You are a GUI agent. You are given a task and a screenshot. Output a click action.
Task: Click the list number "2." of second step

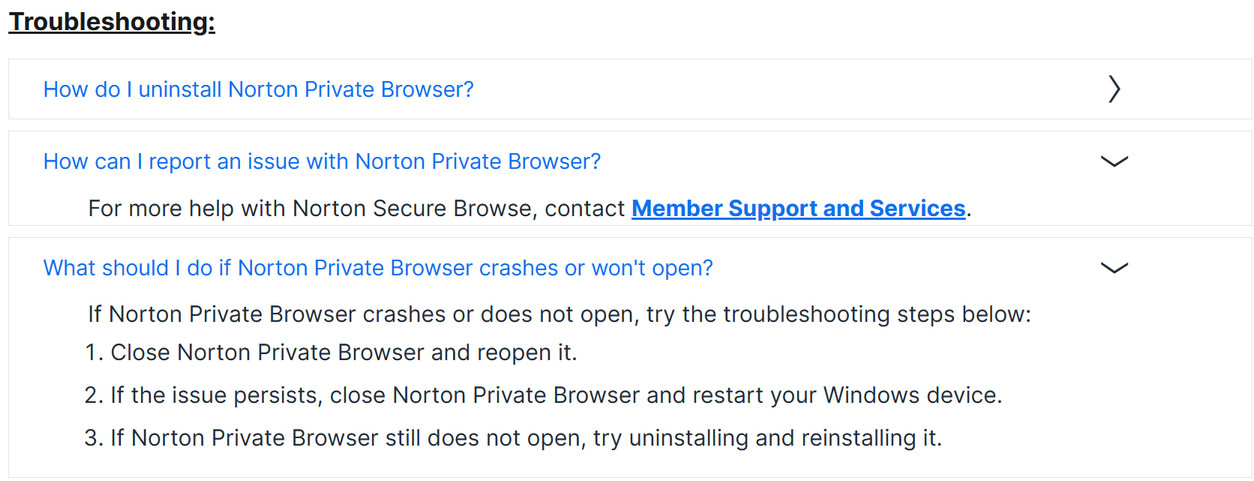click(94, 395)
